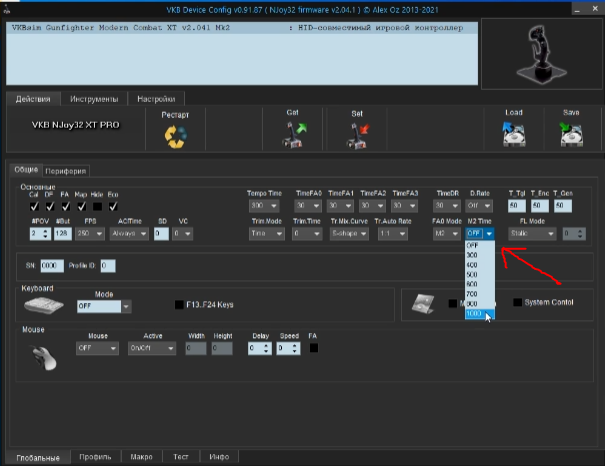
Task: Toggle the FA checkbox in Основные
Action: [66, 206]
